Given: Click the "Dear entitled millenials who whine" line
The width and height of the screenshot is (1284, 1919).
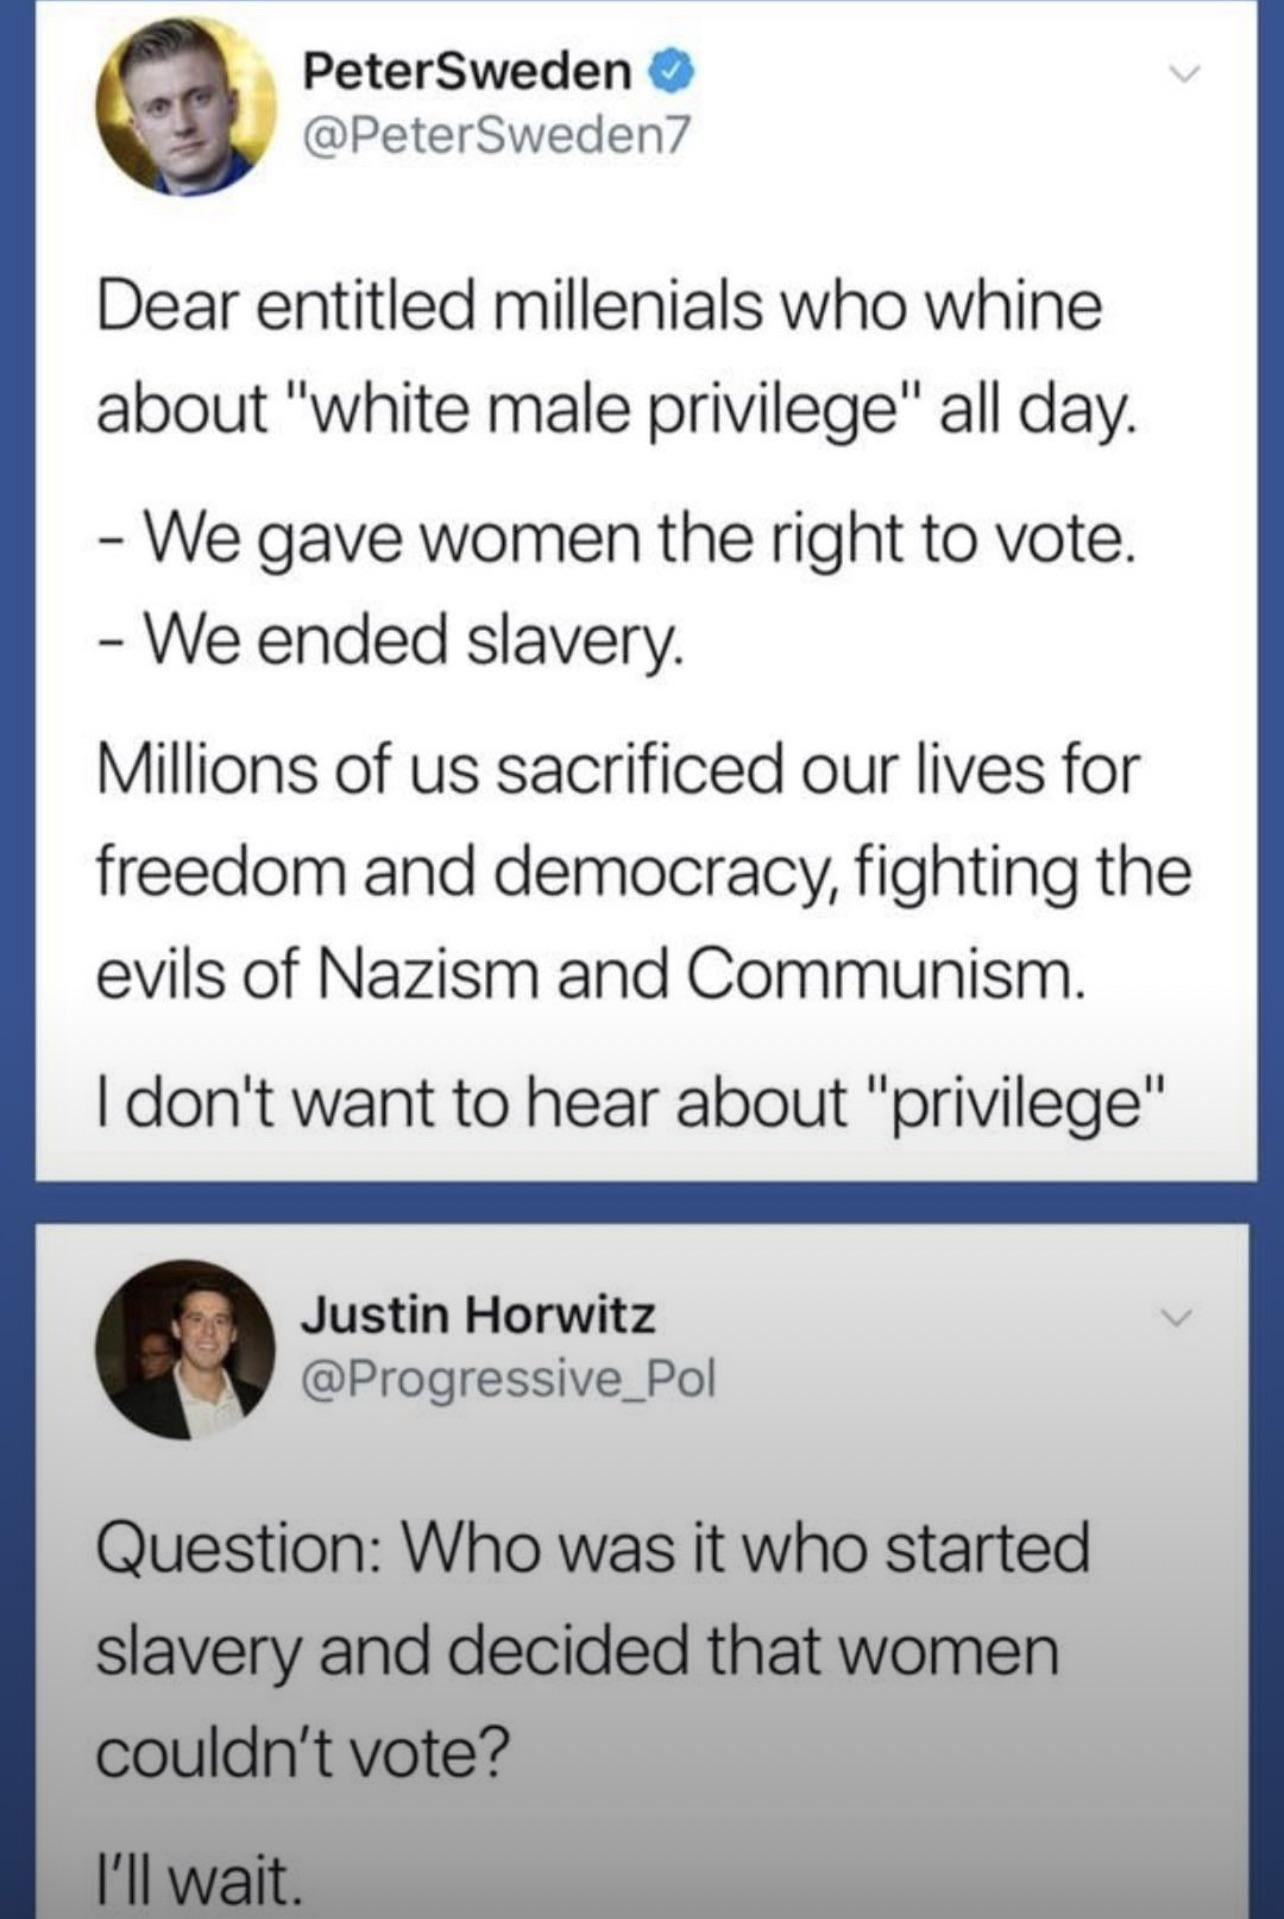Looking at the screenshot, I should 599,307.
